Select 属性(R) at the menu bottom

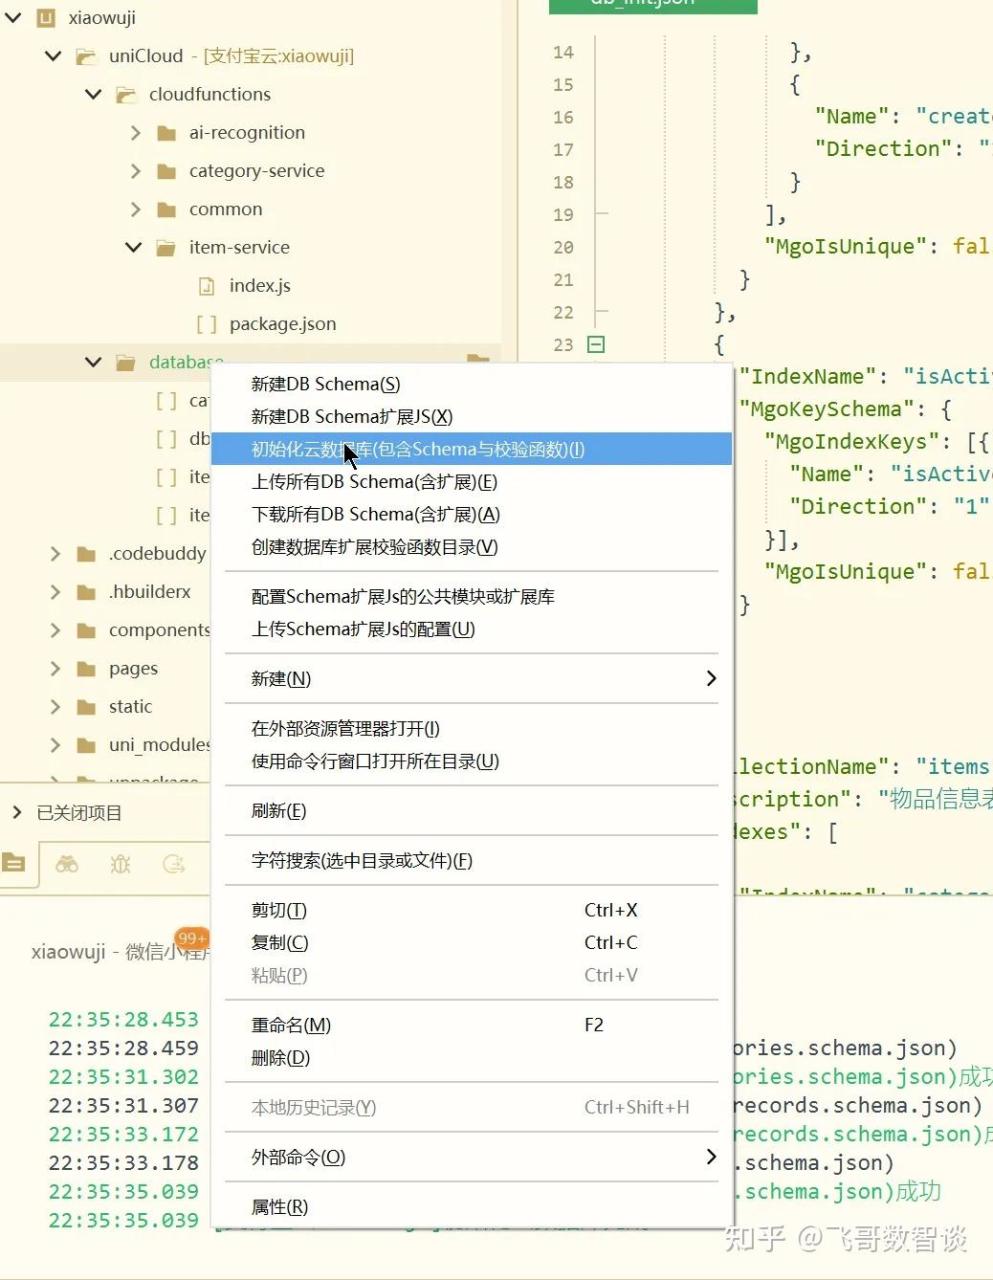[x=279, y=1207]
